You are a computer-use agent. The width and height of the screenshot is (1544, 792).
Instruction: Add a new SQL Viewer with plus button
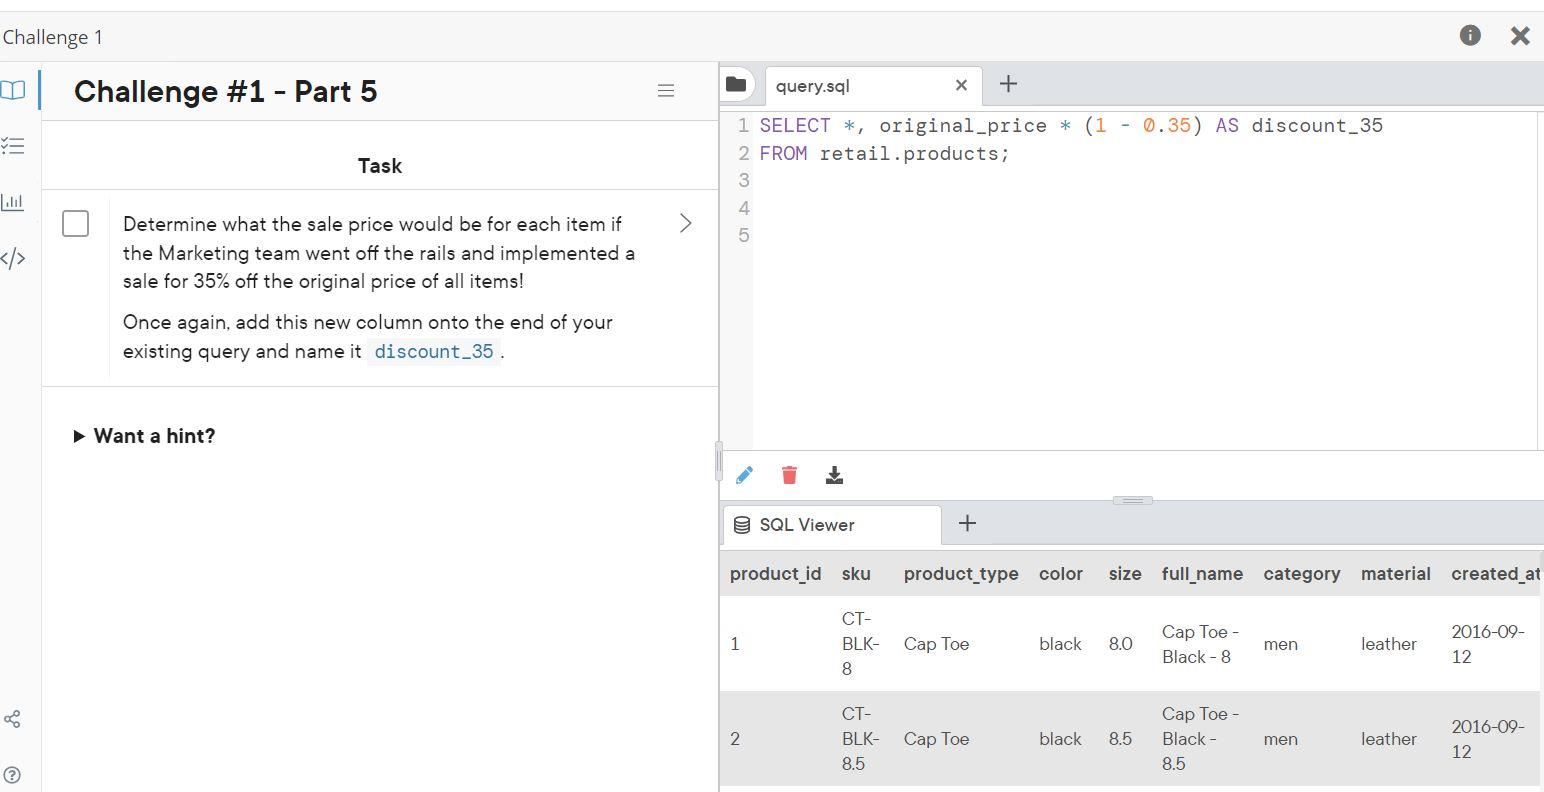coord(966,522)
